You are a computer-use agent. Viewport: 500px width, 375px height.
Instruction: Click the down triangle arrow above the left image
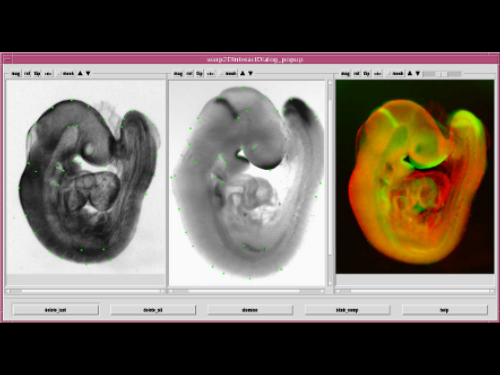click(x=88, y=73)
